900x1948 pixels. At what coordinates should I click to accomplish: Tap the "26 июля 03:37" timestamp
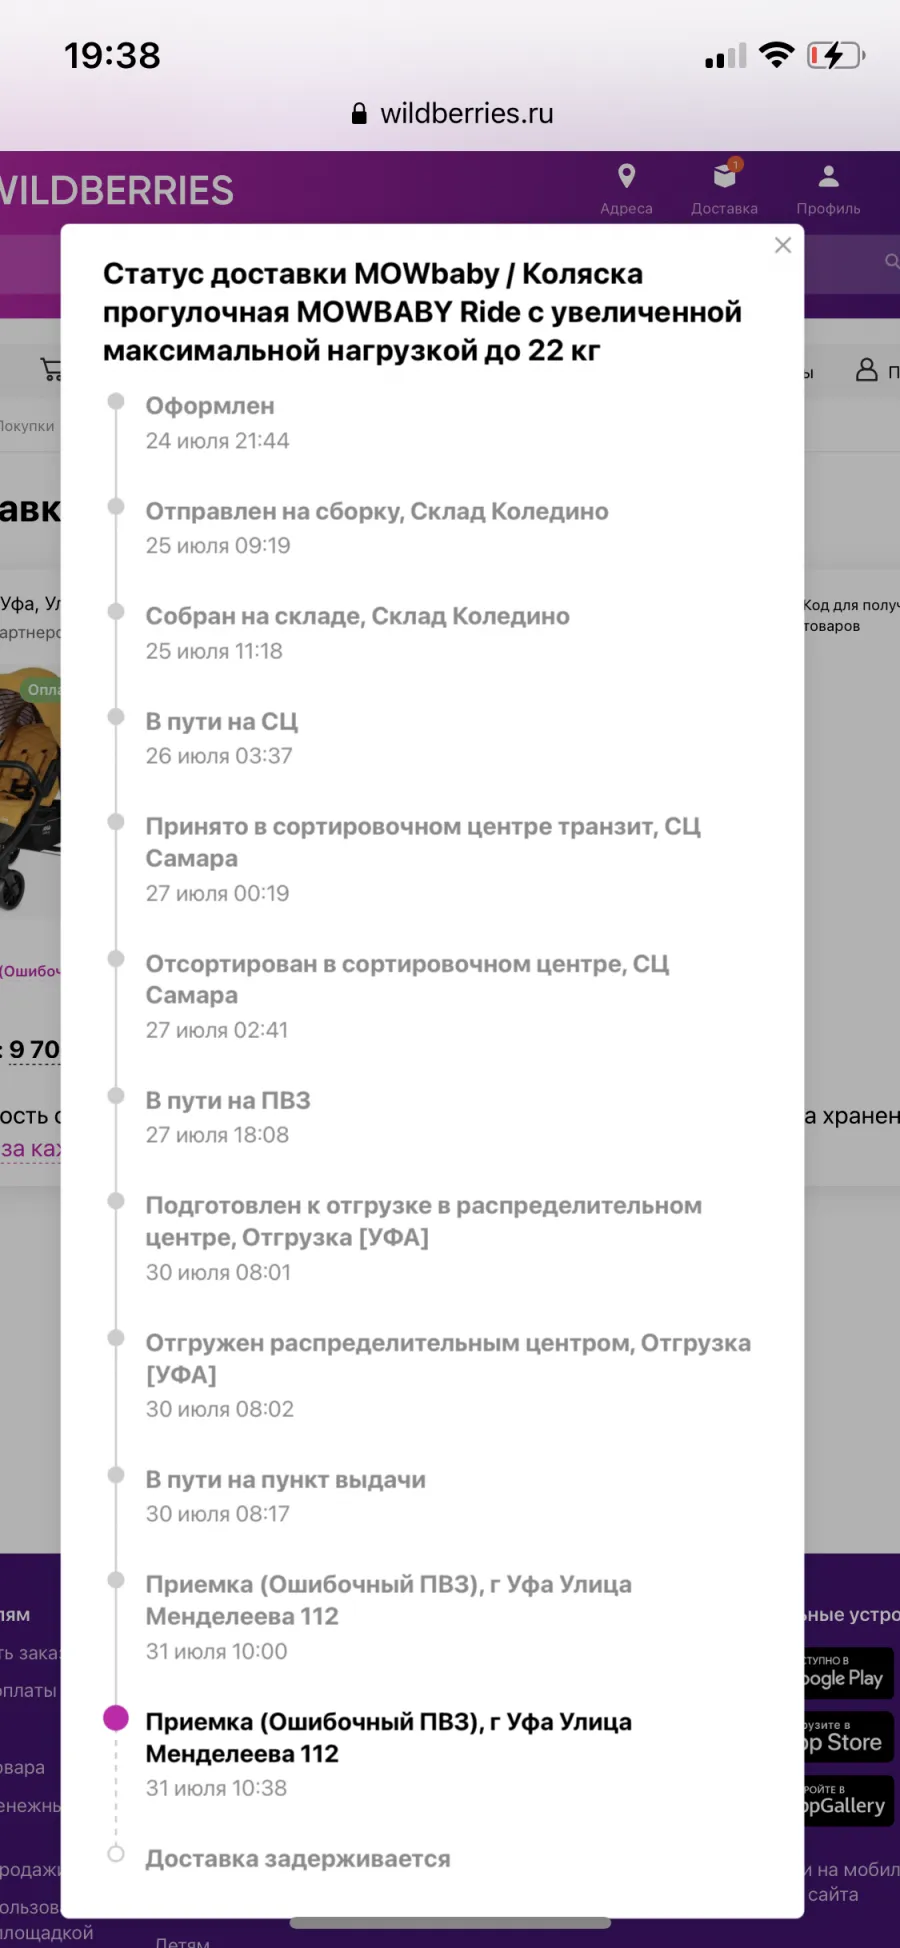click(x=219, y=756)
